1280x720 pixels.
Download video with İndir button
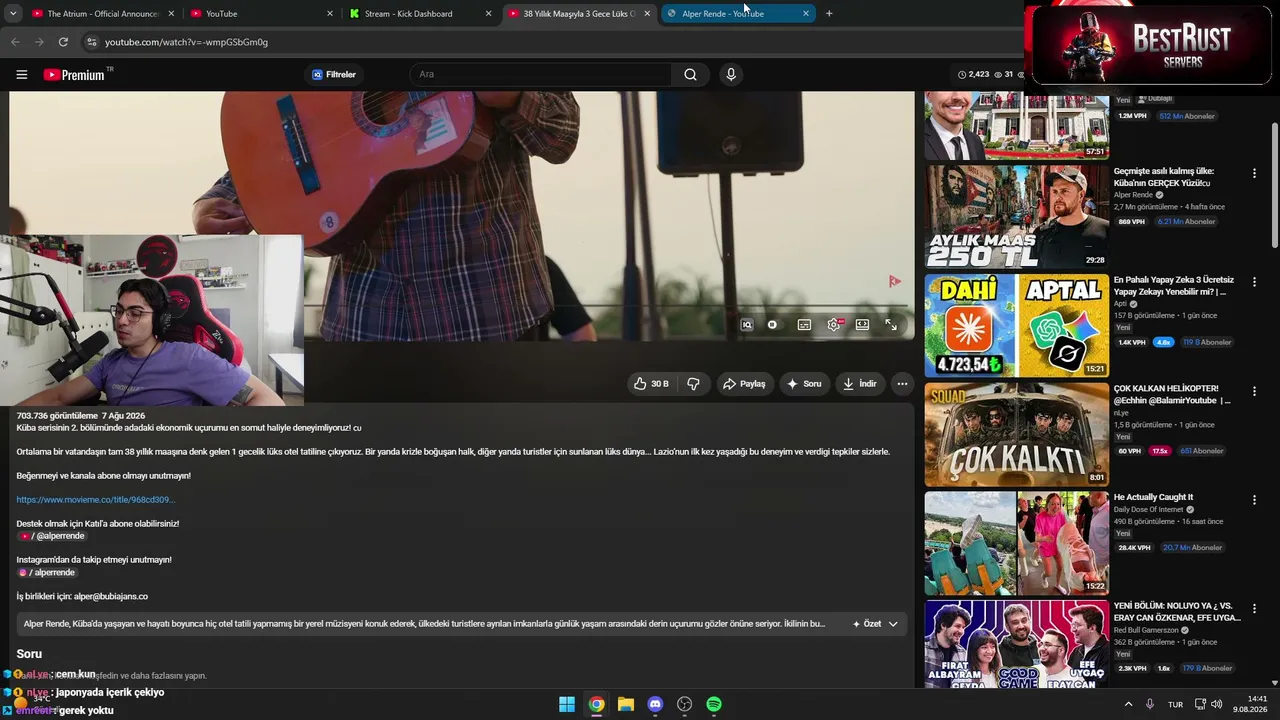(860, 384)
